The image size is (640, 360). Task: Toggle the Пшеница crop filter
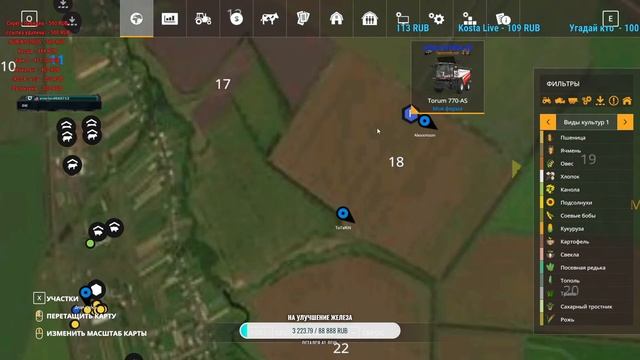tap(587, 138)
